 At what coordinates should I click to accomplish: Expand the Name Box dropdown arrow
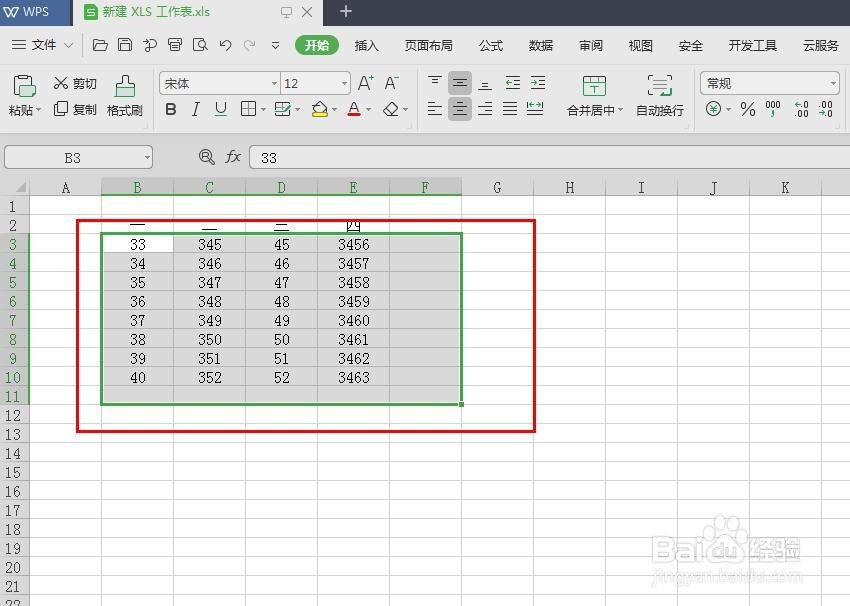coord(147,158)
